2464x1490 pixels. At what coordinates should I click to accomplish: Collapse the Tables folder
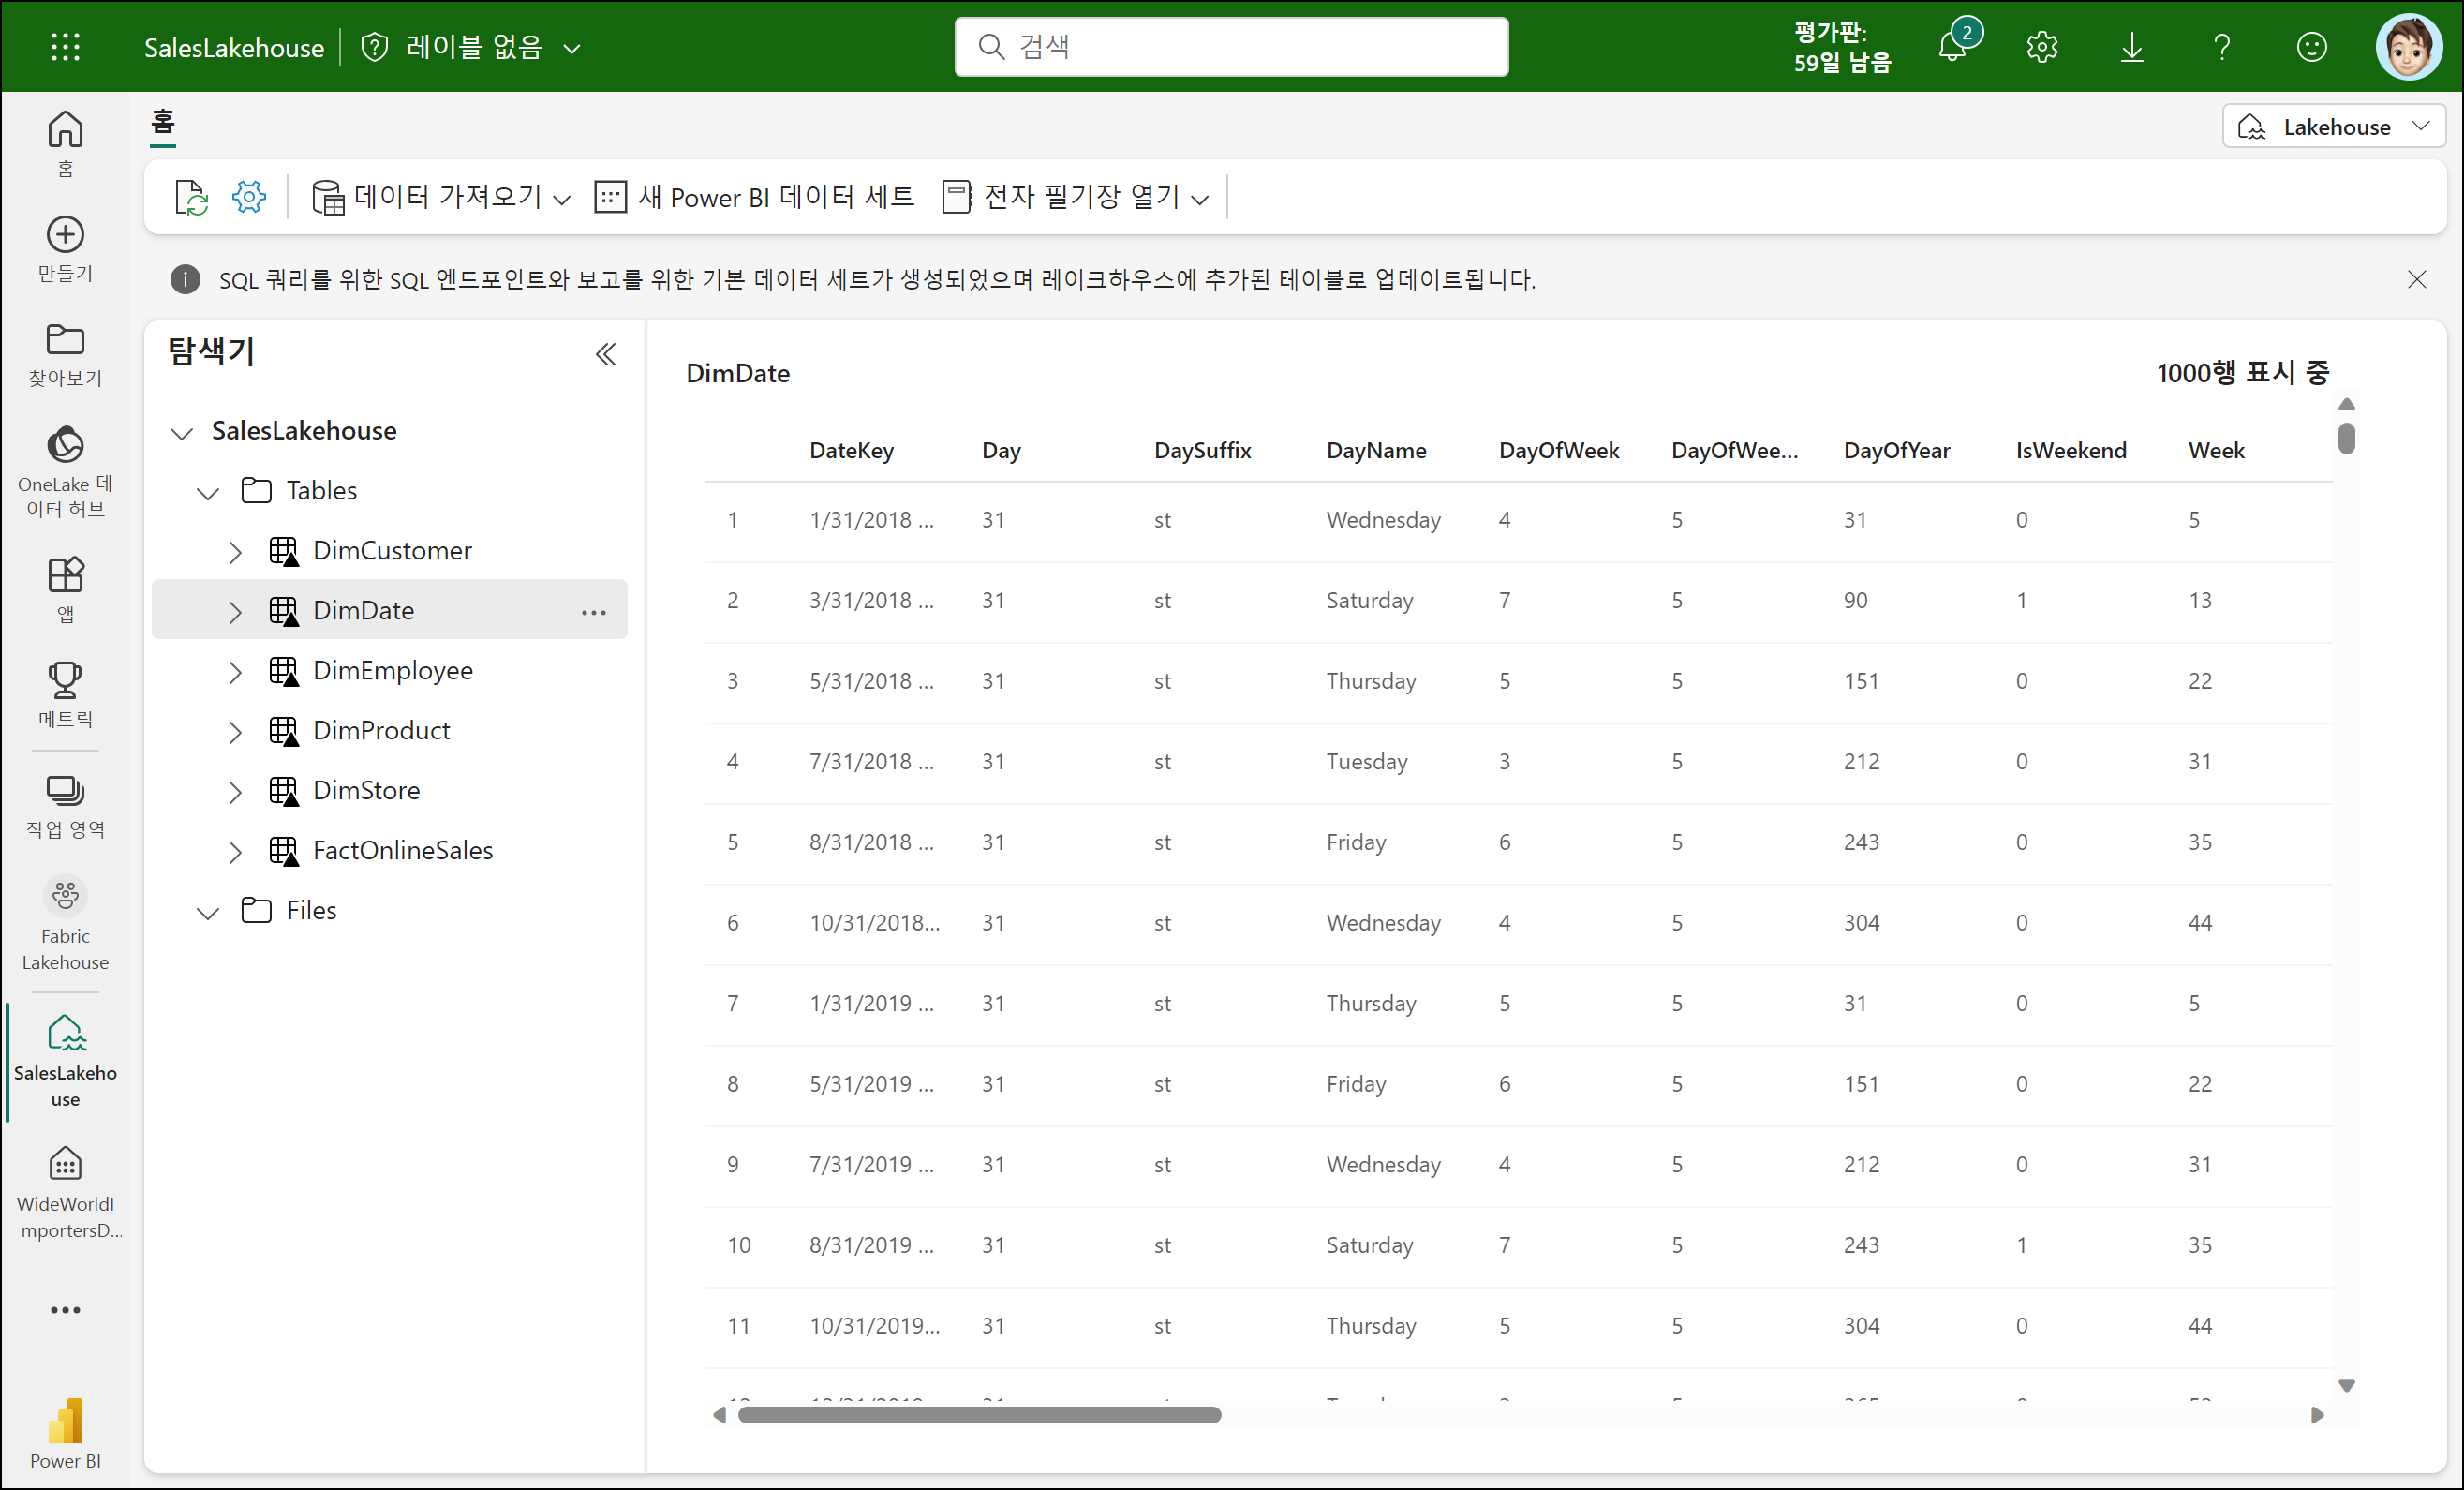[x=208, y=492]
